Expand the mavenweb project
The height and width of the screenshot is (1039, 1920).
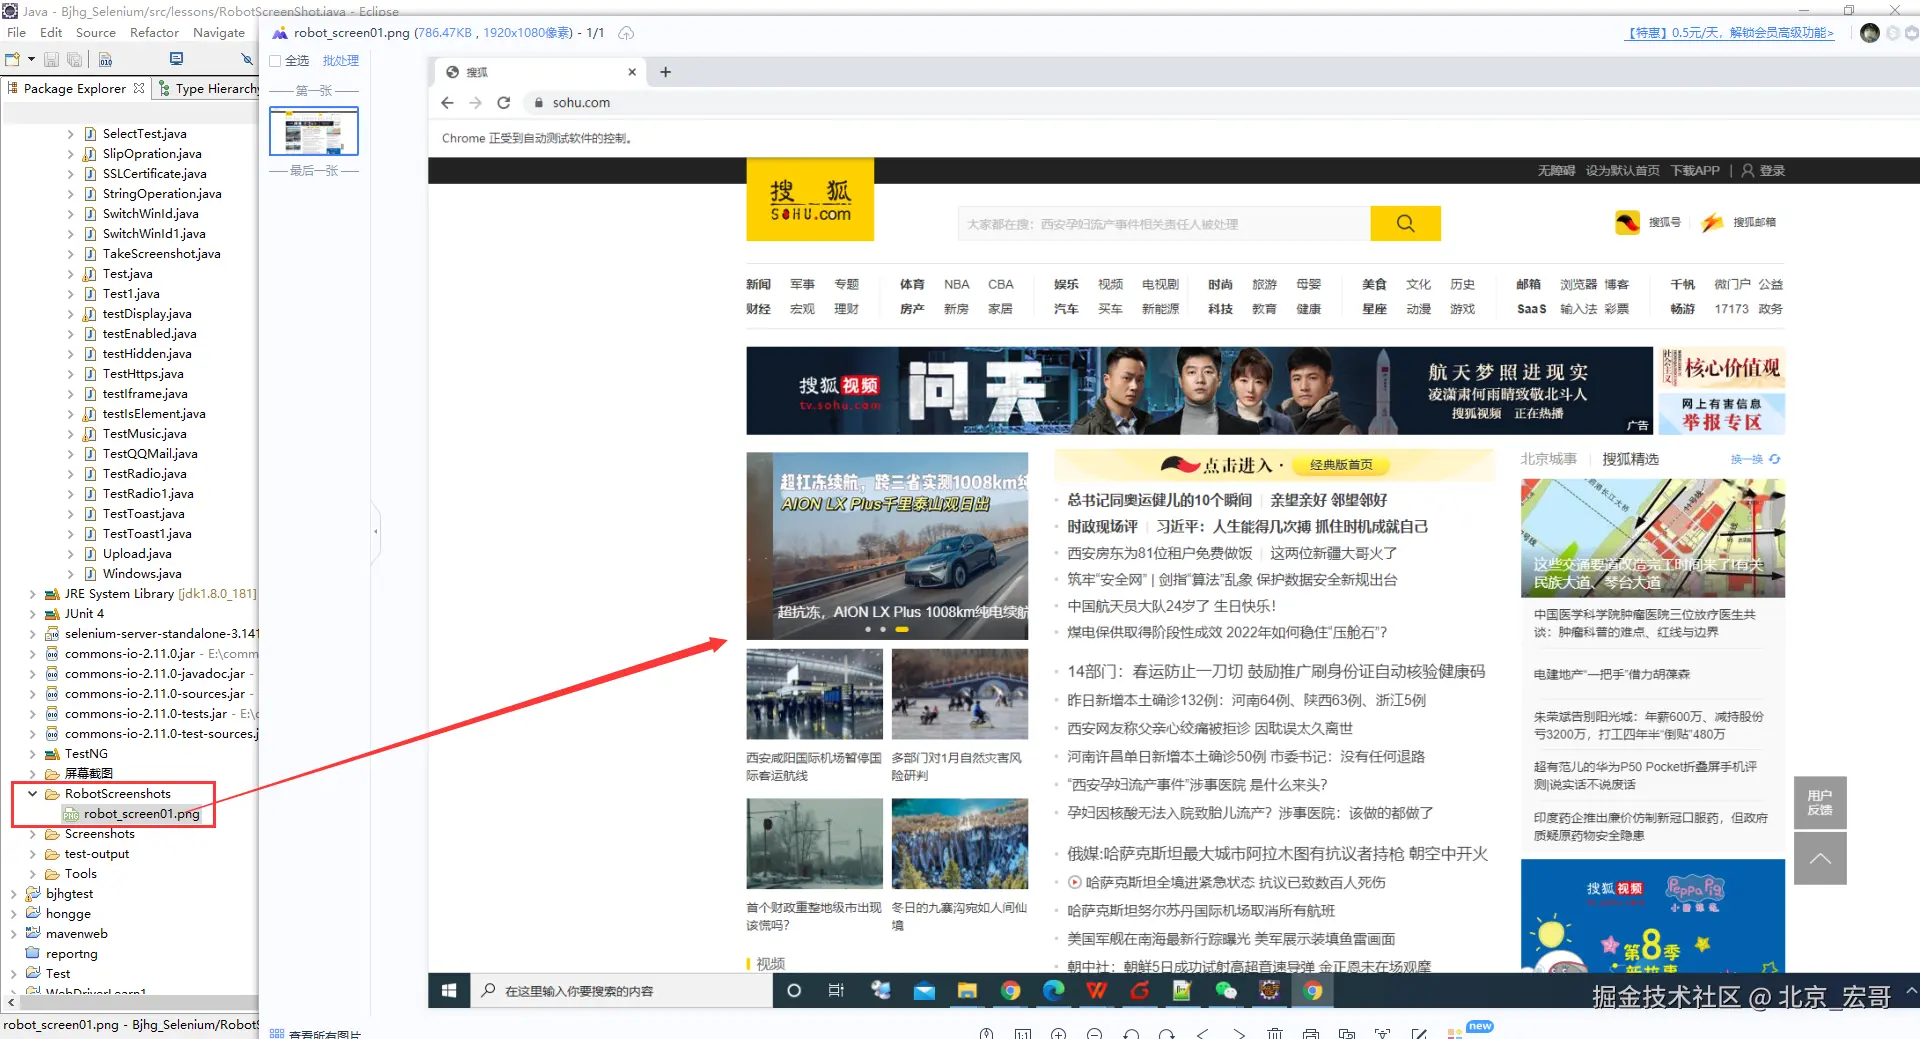click(x=13, y=934)
